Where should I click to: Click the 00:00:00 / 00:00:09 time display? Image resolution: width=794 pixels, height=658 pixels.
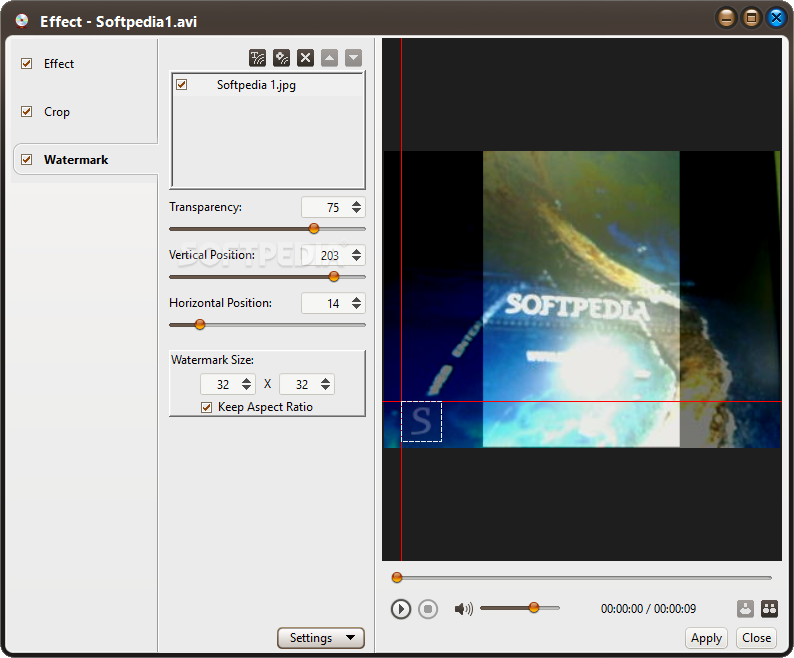[x=648, y=609]
